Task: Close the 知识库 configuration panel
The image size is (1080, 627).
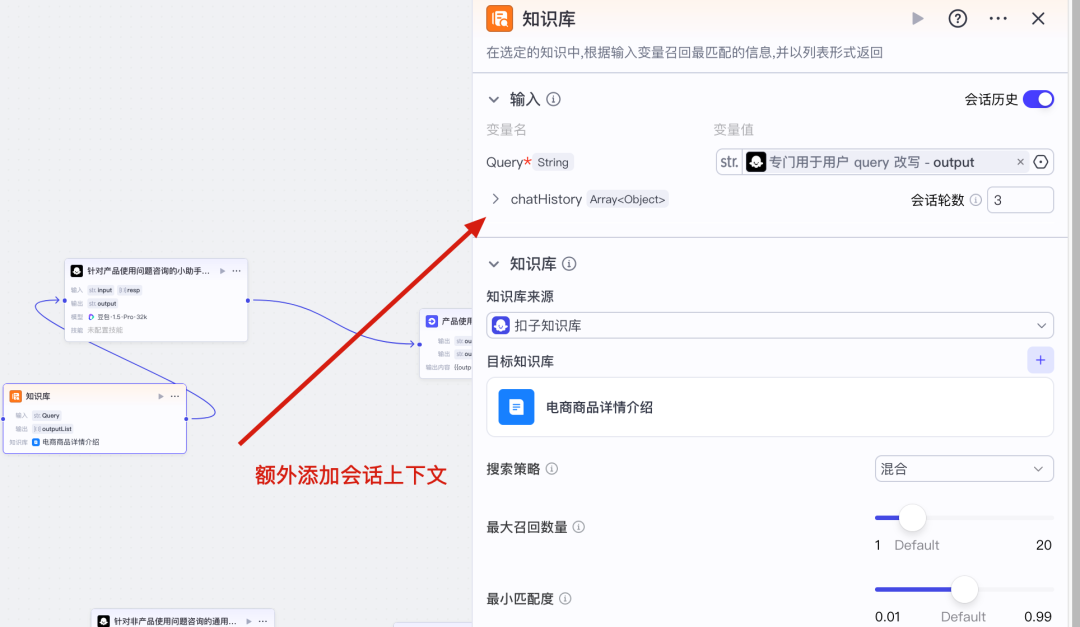Action: coord(1038,19)
